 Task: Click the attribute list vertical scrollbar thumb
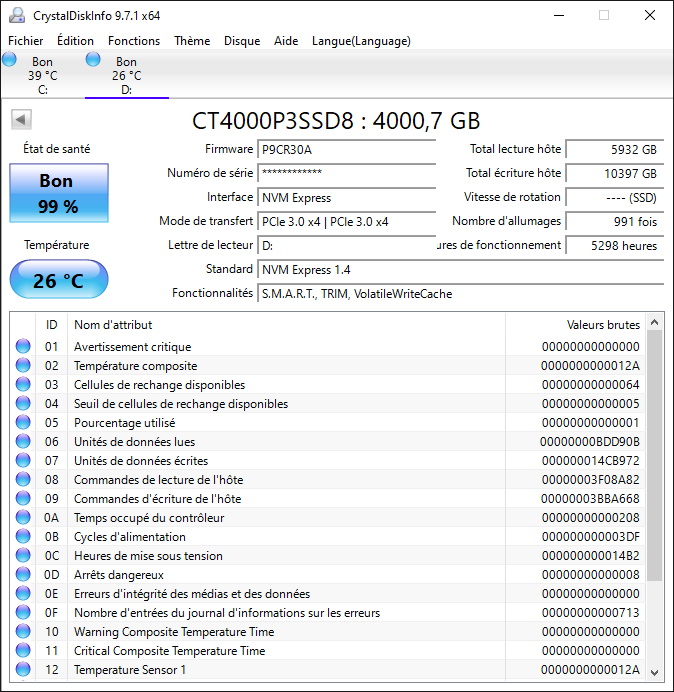[655, 455]
